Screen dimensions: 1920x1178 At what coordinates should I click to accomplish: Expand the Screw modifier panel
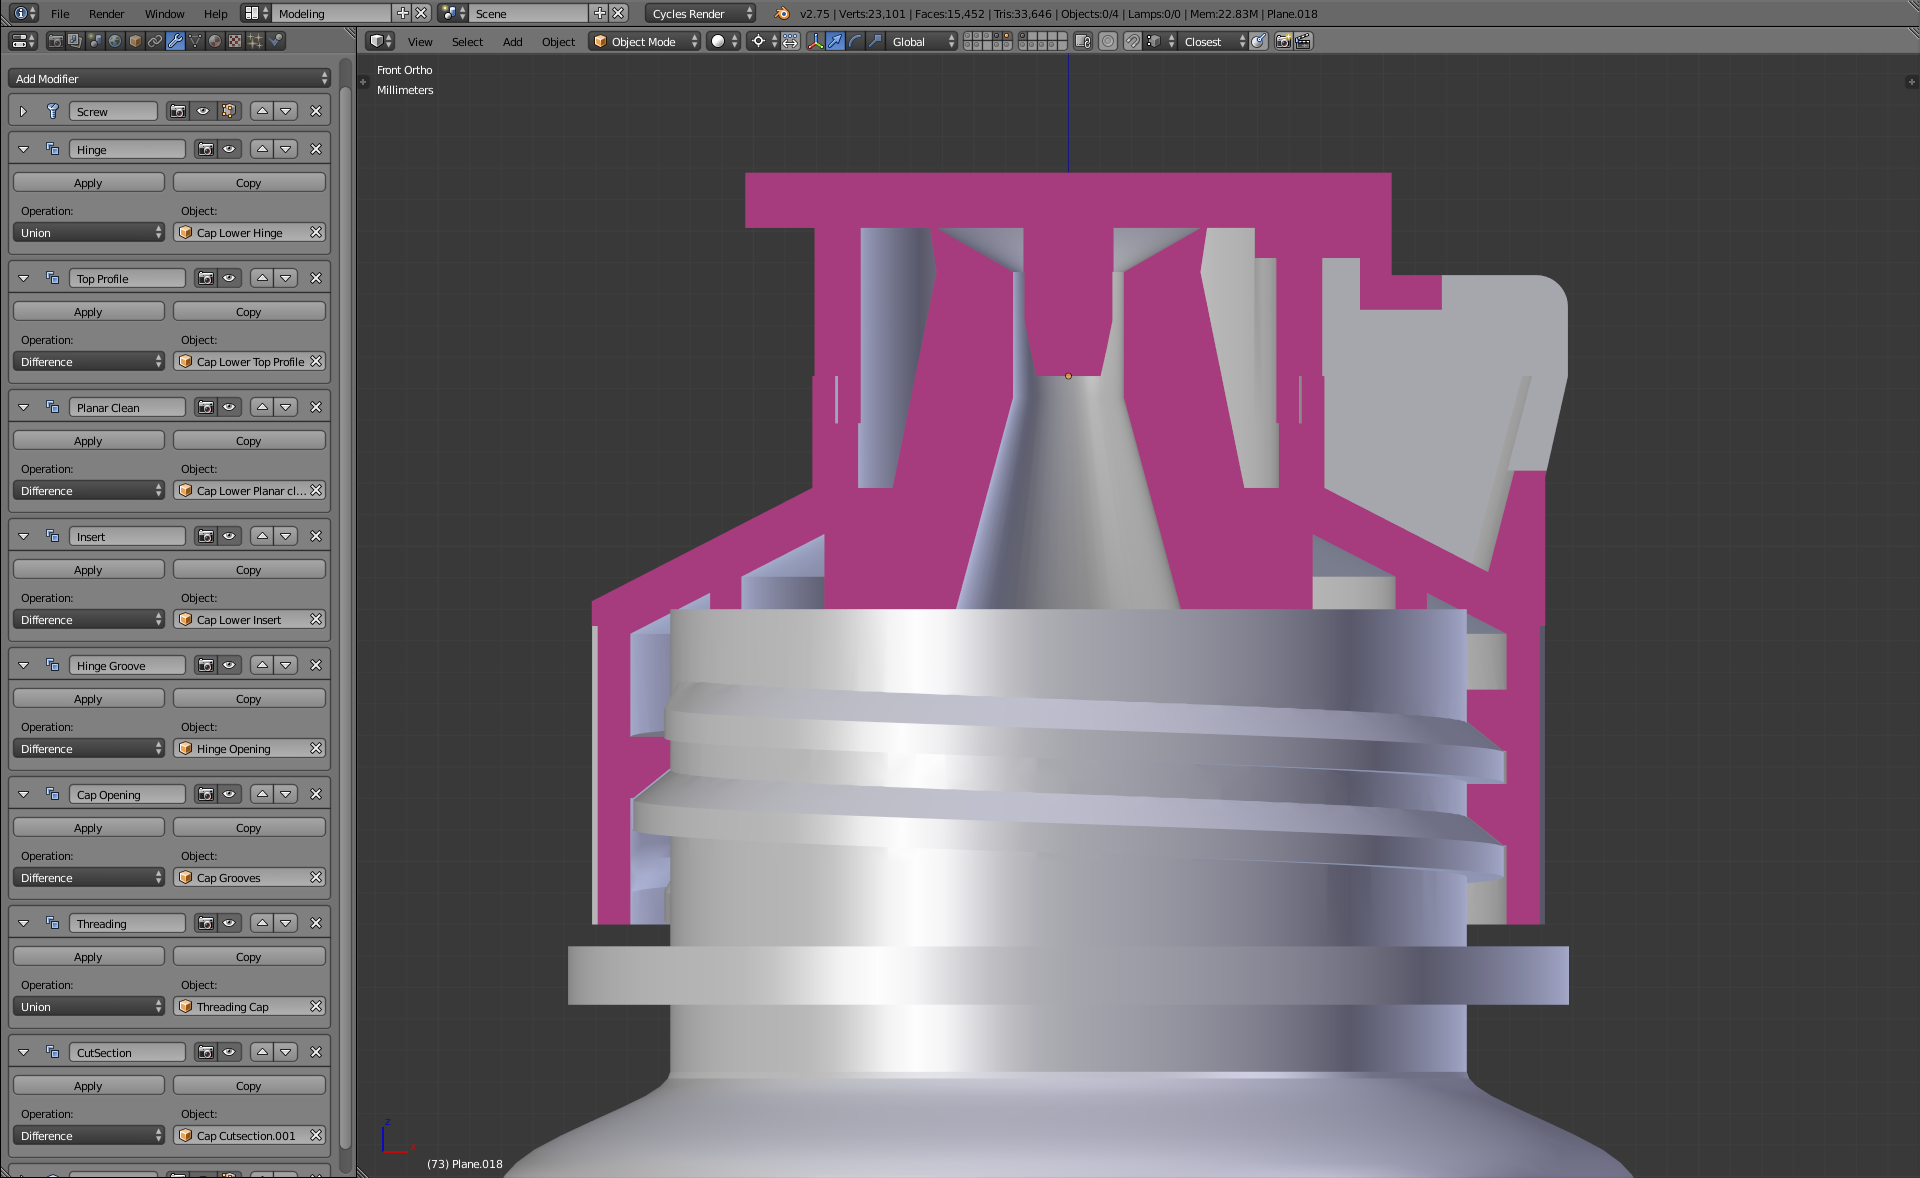coord(23,111)
